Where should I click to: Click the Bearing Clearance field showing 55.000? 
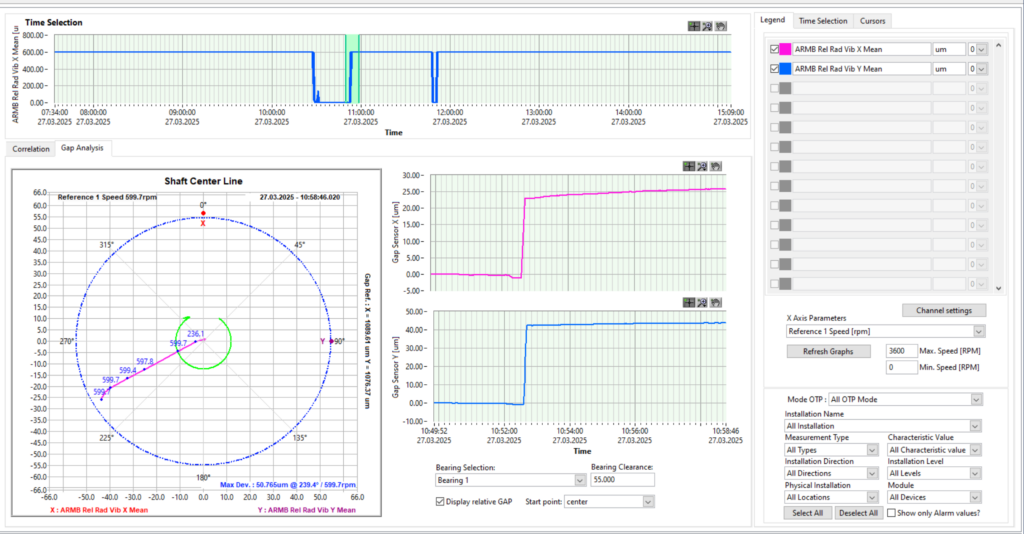point(622,480)
